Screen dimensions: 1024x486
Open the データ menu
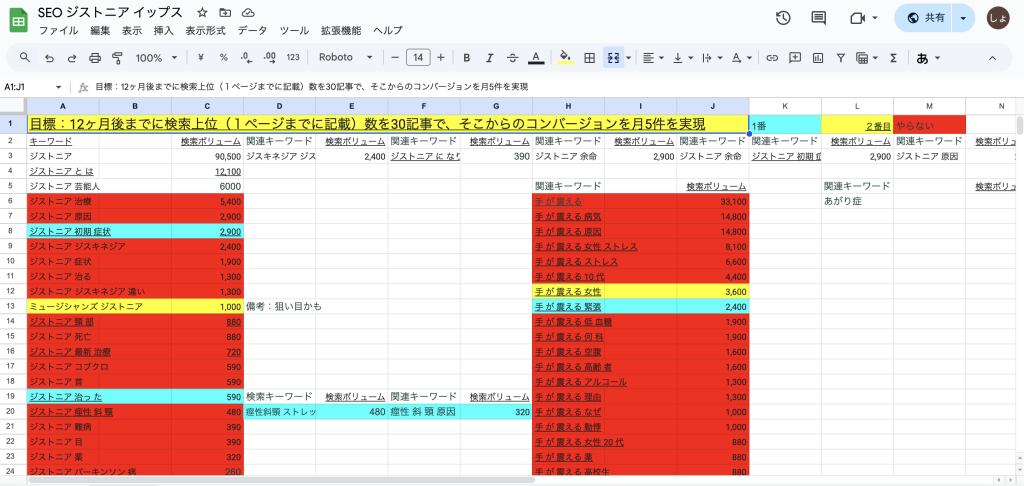[253, 31]
